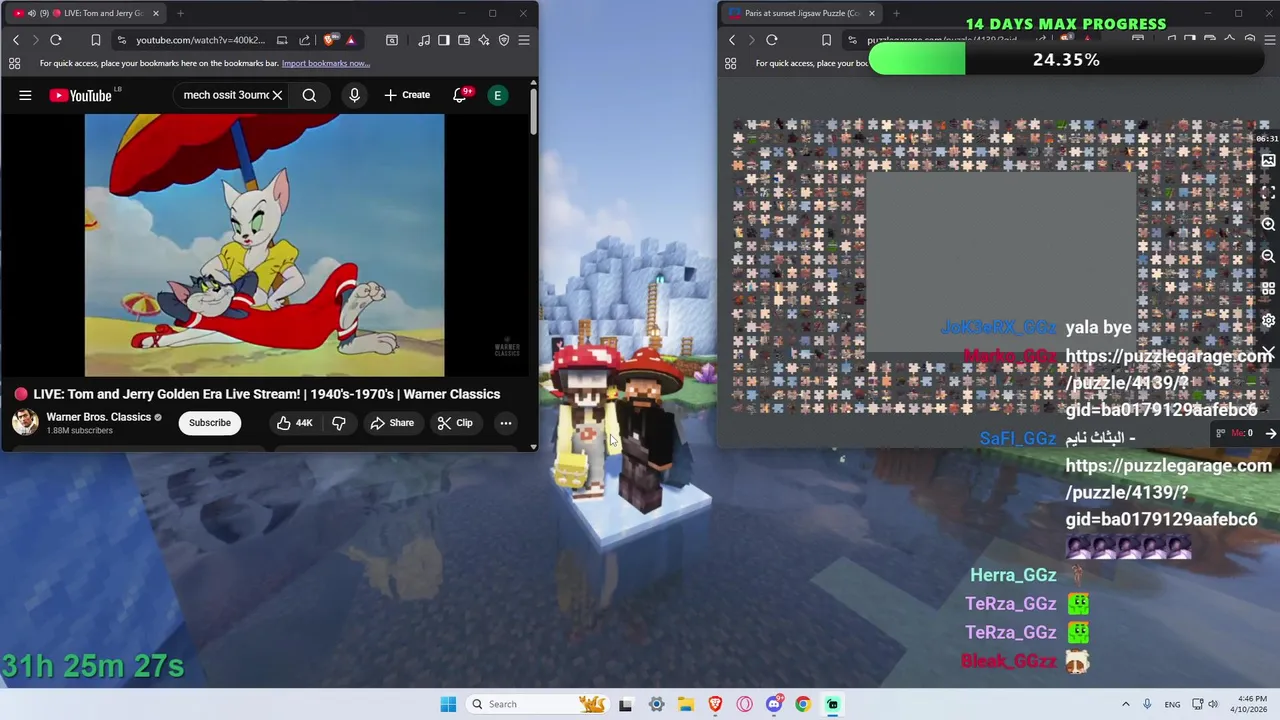The image size is (1280, 720).
Task: Toggle puzzle fullscreen mode
Action: [1268, 192]
